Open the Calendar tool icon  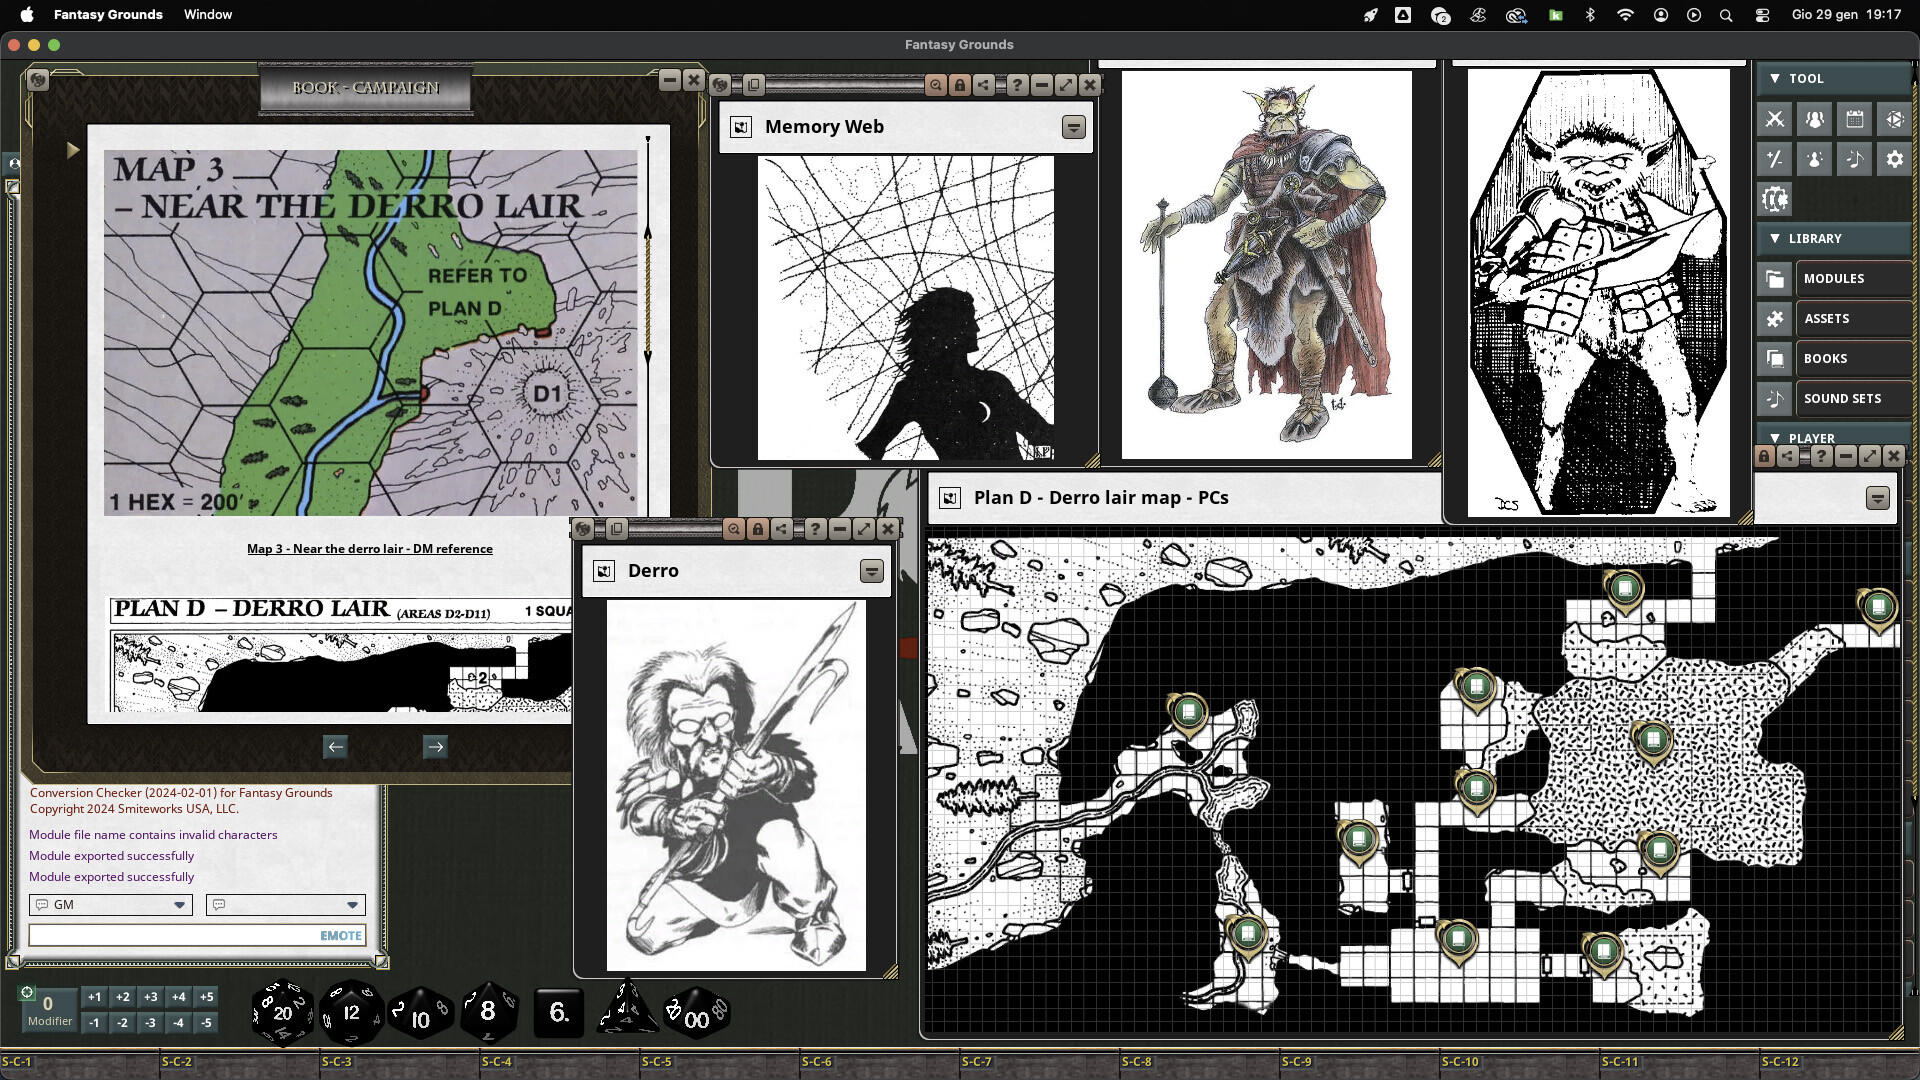coord(1855,118)
